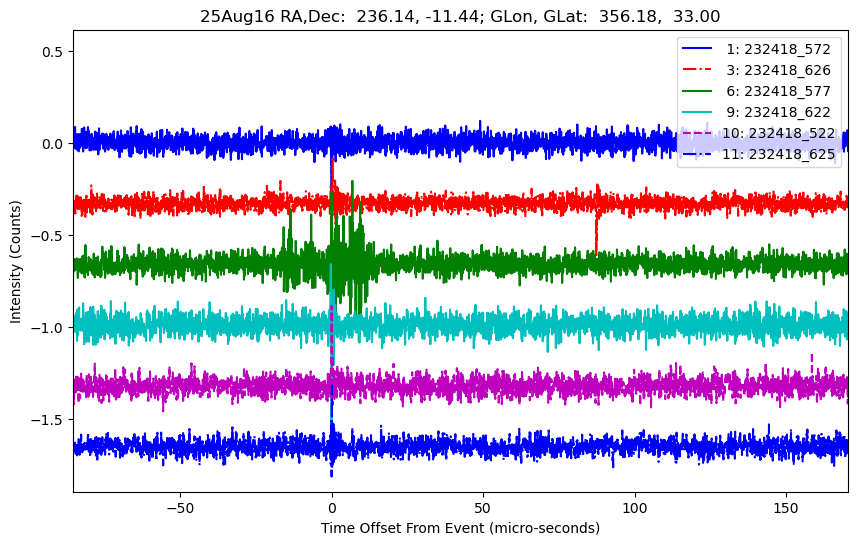Select legend entry 3: 232418_626
The height and width of the screenshot is (545, 858).
click(756, 70)
